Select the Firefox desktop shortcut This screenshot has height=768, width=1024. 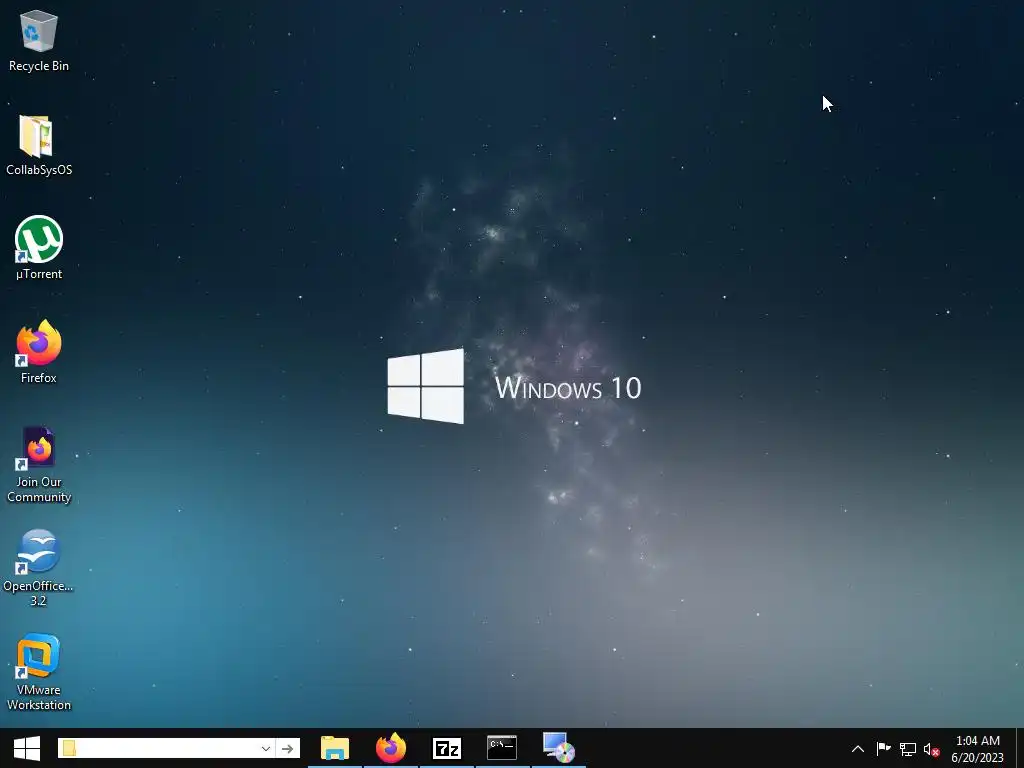pos(39,351)
